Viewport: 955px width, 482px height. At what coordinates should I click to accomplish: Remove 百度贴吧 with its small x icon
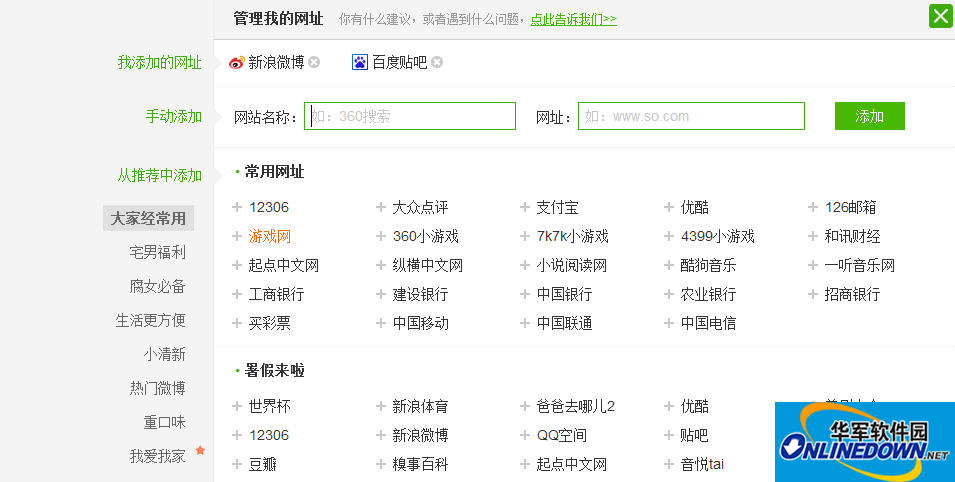[x=437, y=62]
